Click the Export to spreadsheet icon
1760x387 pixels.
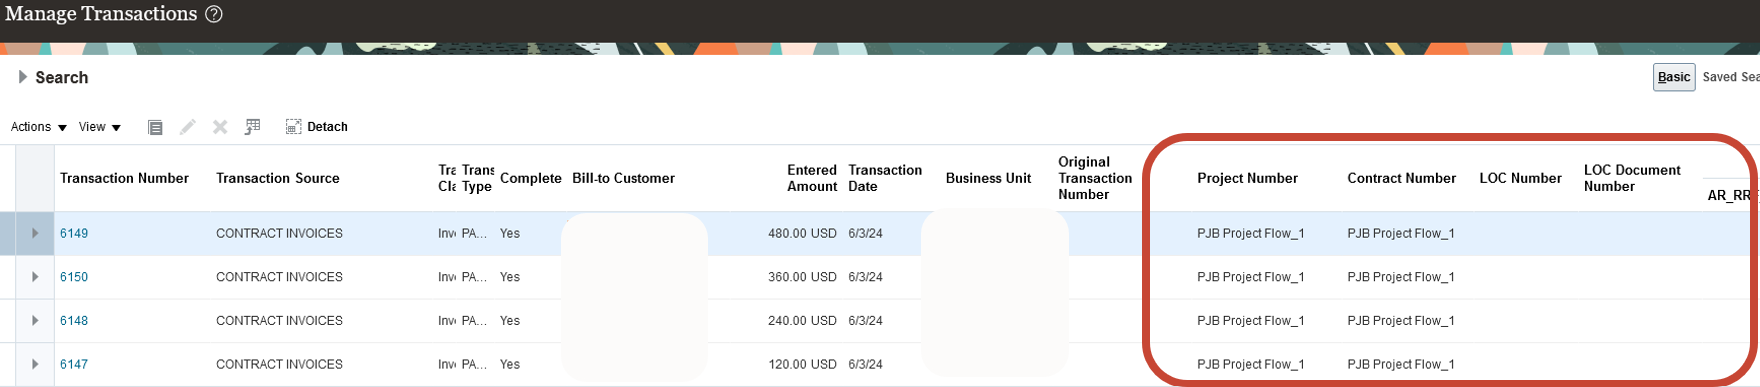tap(252, 127)
